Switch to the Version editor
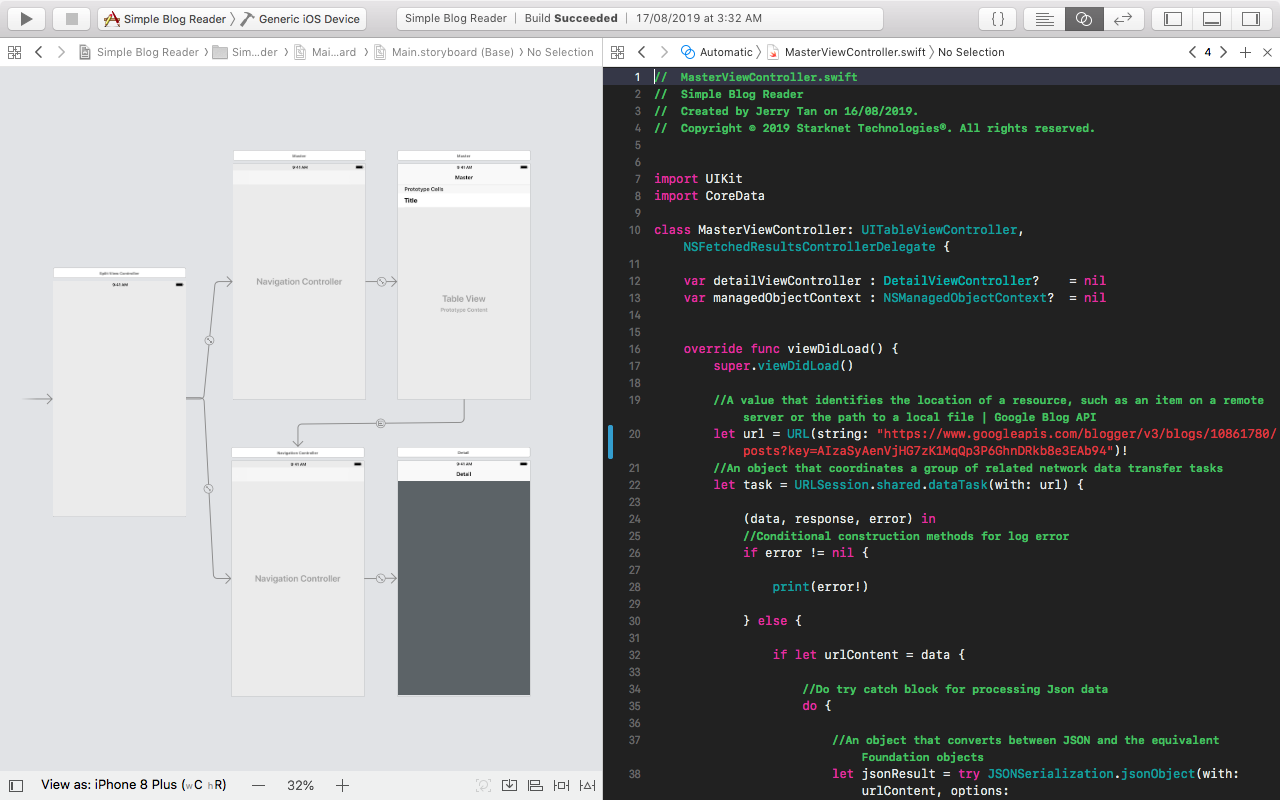 [x=1123, y=18]
